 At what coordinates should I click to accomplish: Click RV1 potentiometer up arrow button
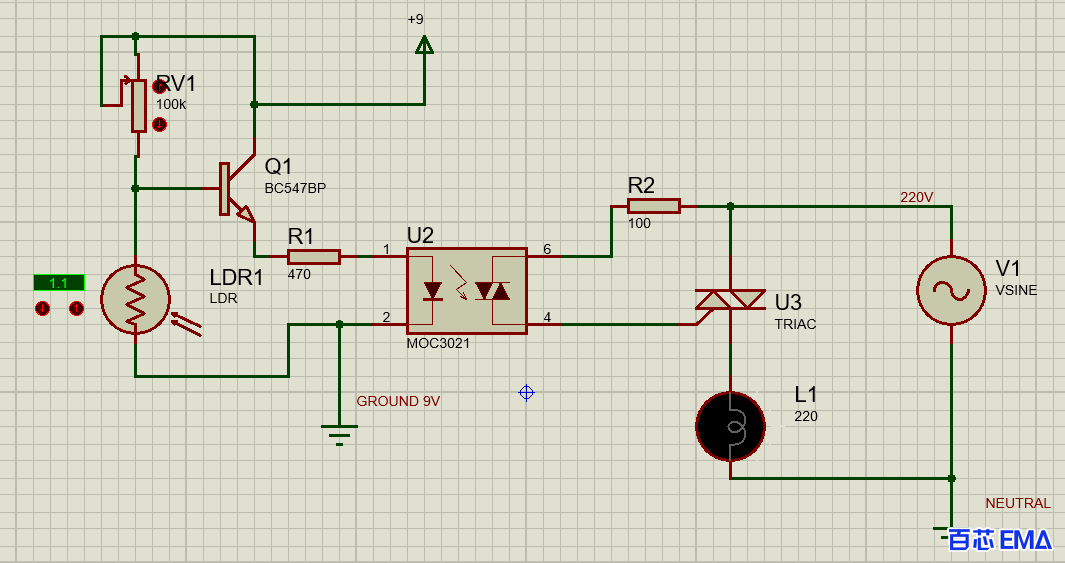(160, 86)
